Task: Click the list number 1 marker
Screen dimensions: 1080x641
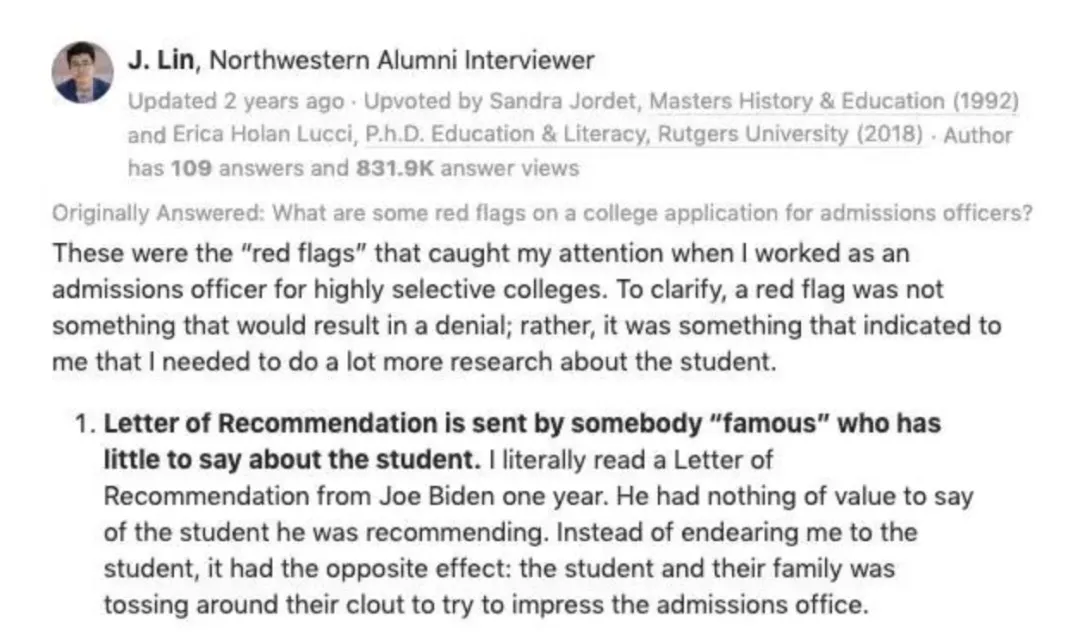Action: point(84,424)
